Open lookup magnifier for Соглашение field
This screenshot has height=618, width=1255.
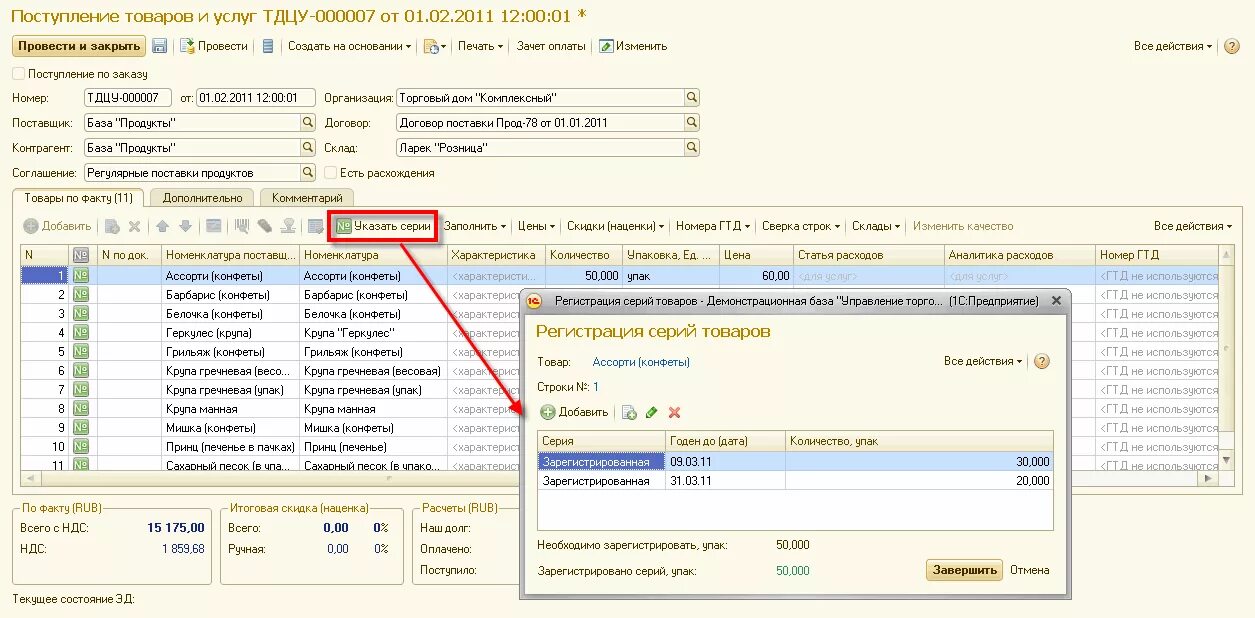click(x=308, y=173)
